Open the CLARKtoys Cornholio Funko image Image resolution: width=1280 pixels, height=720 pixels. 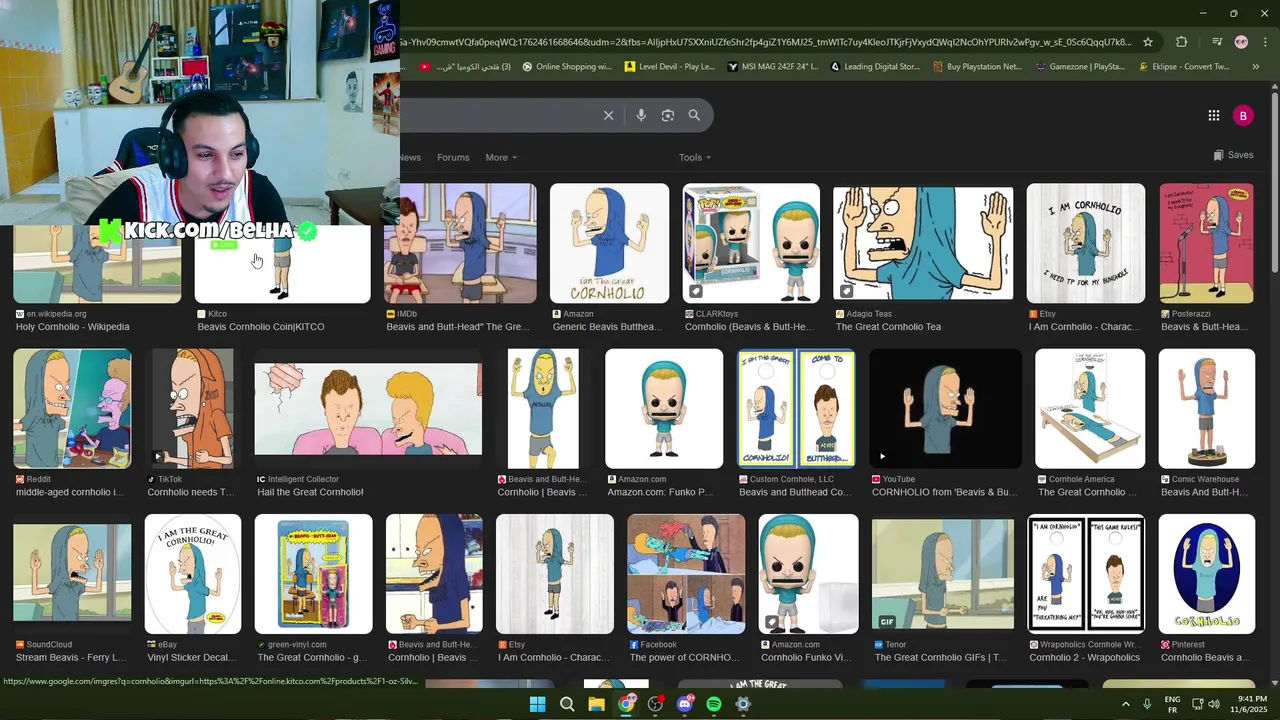click(x=751, y=243)
